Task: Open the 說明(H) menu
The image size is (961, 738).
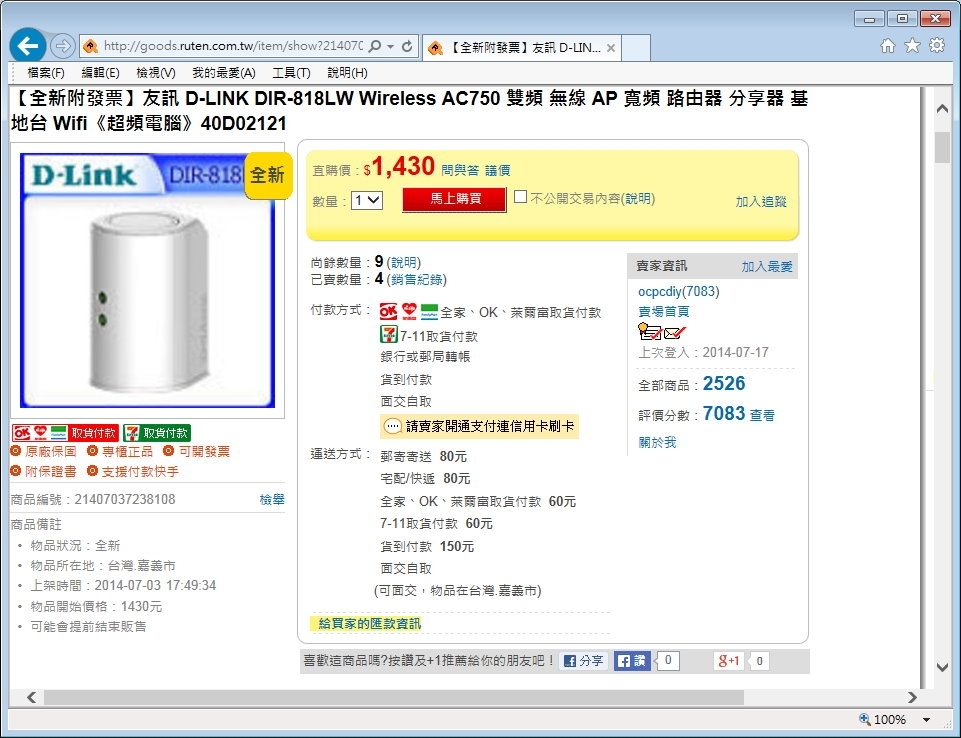Action: (x=347, y=73)
